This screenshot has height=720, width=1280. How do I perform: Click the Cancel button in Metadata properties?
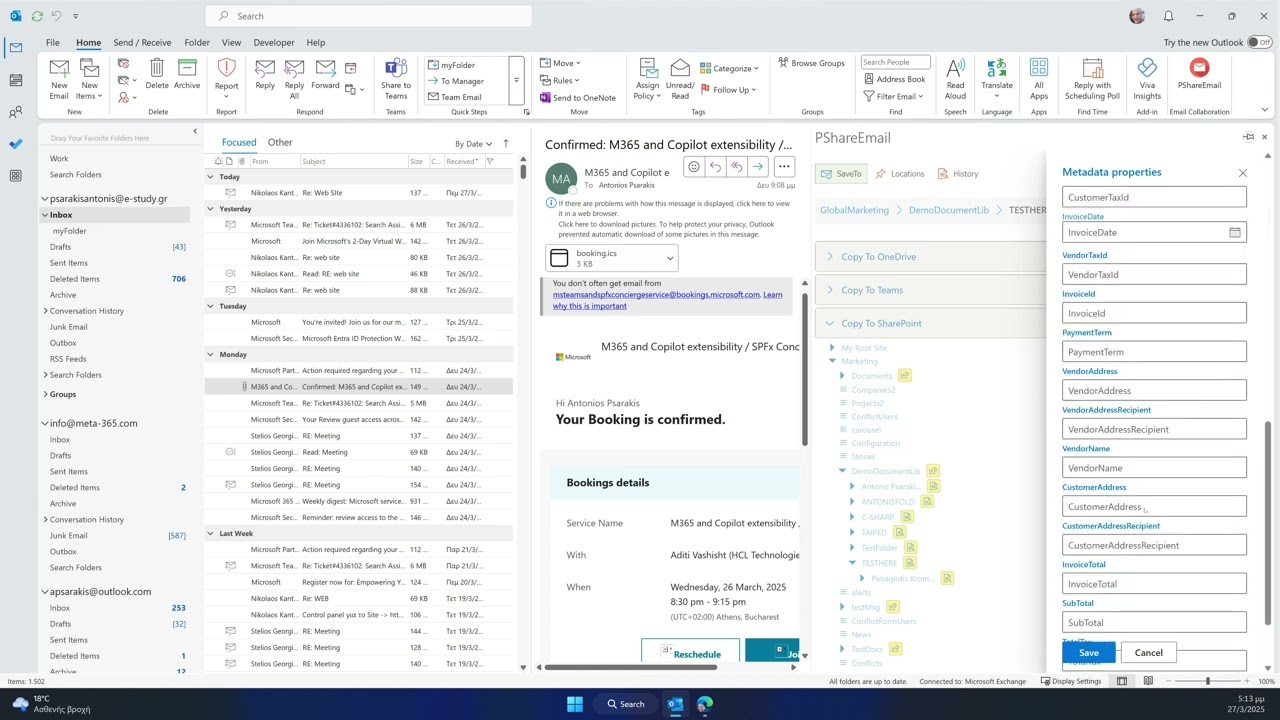[1149, 653]
